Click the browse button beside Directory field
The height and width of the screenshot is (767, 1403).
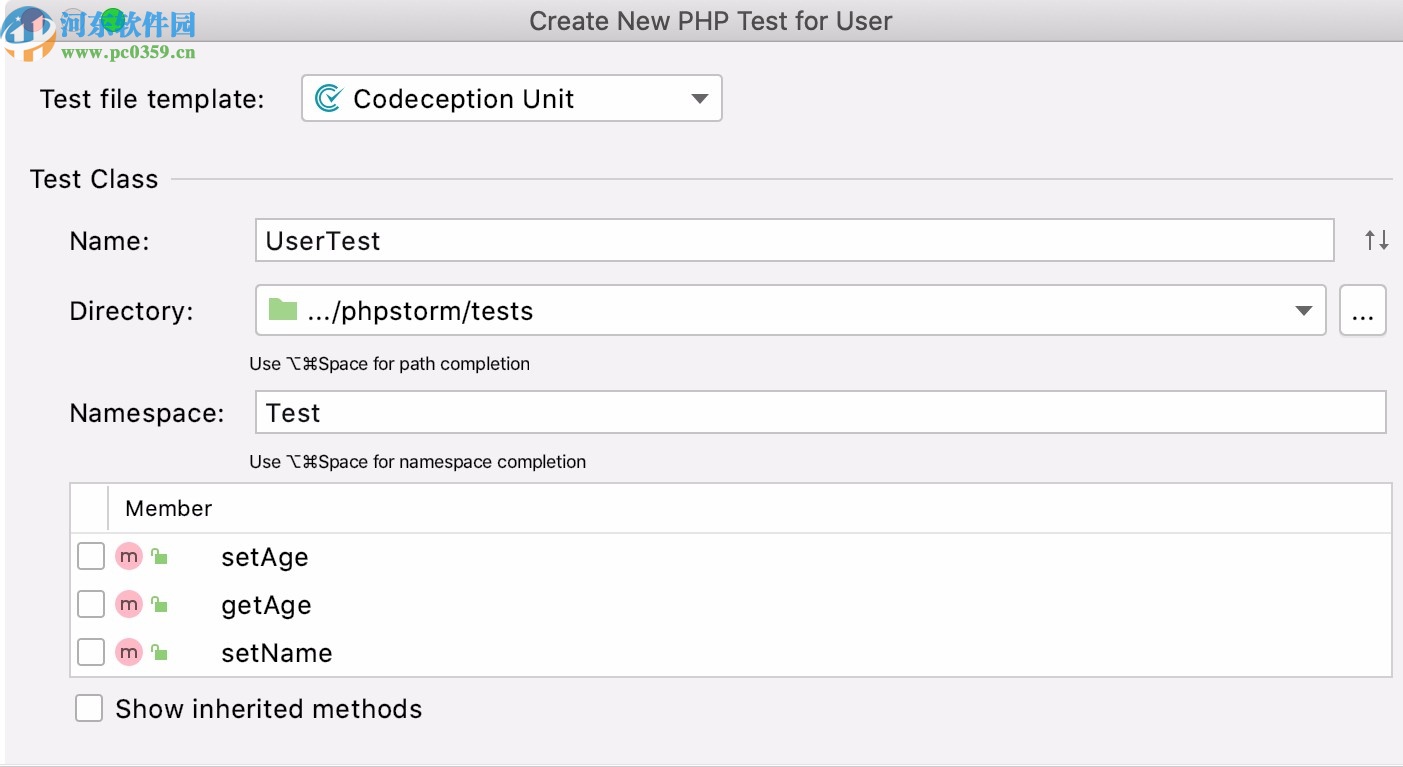coord(1363,310)
